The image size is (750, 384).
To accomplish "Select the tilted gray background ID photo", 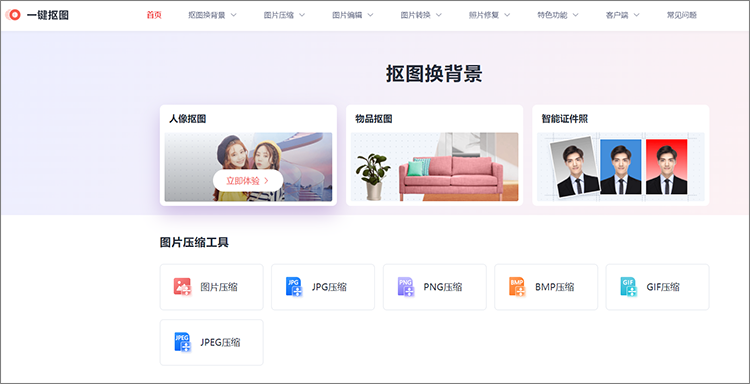I will click(575, 166).
